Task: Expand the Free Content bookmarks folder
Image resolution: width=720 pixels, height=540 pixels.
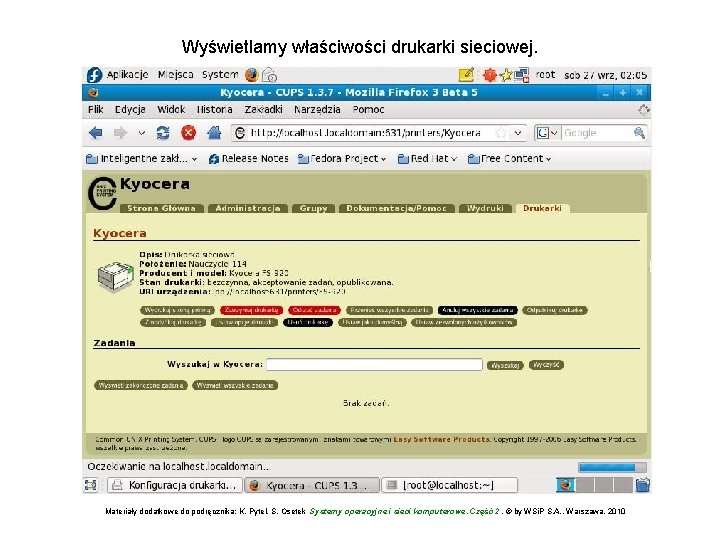Action: pos(509,159)
